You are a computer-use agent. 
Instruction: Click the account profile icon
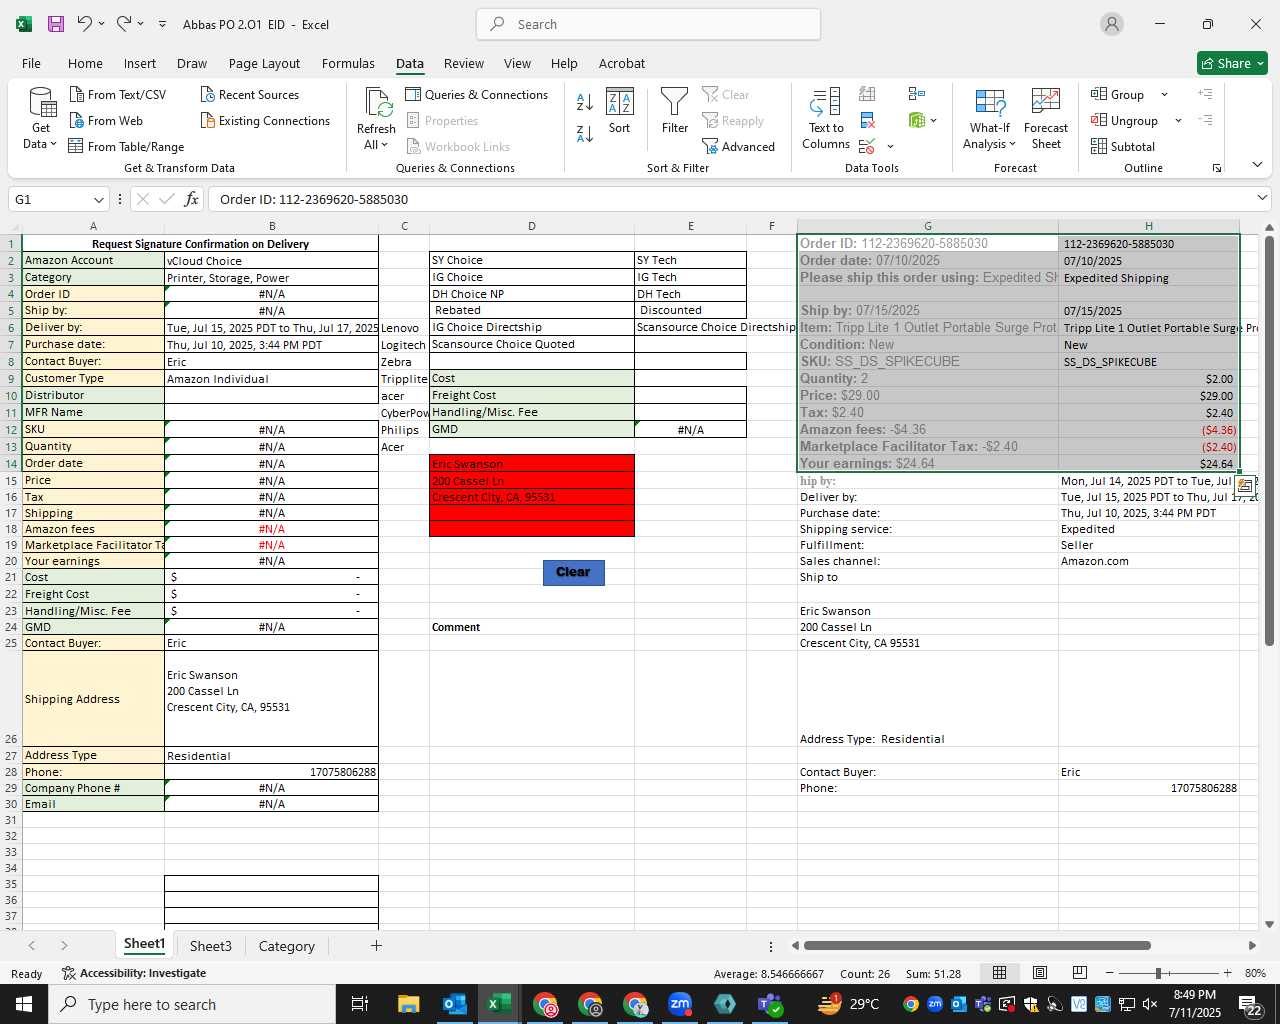(x=1111, y=24)
